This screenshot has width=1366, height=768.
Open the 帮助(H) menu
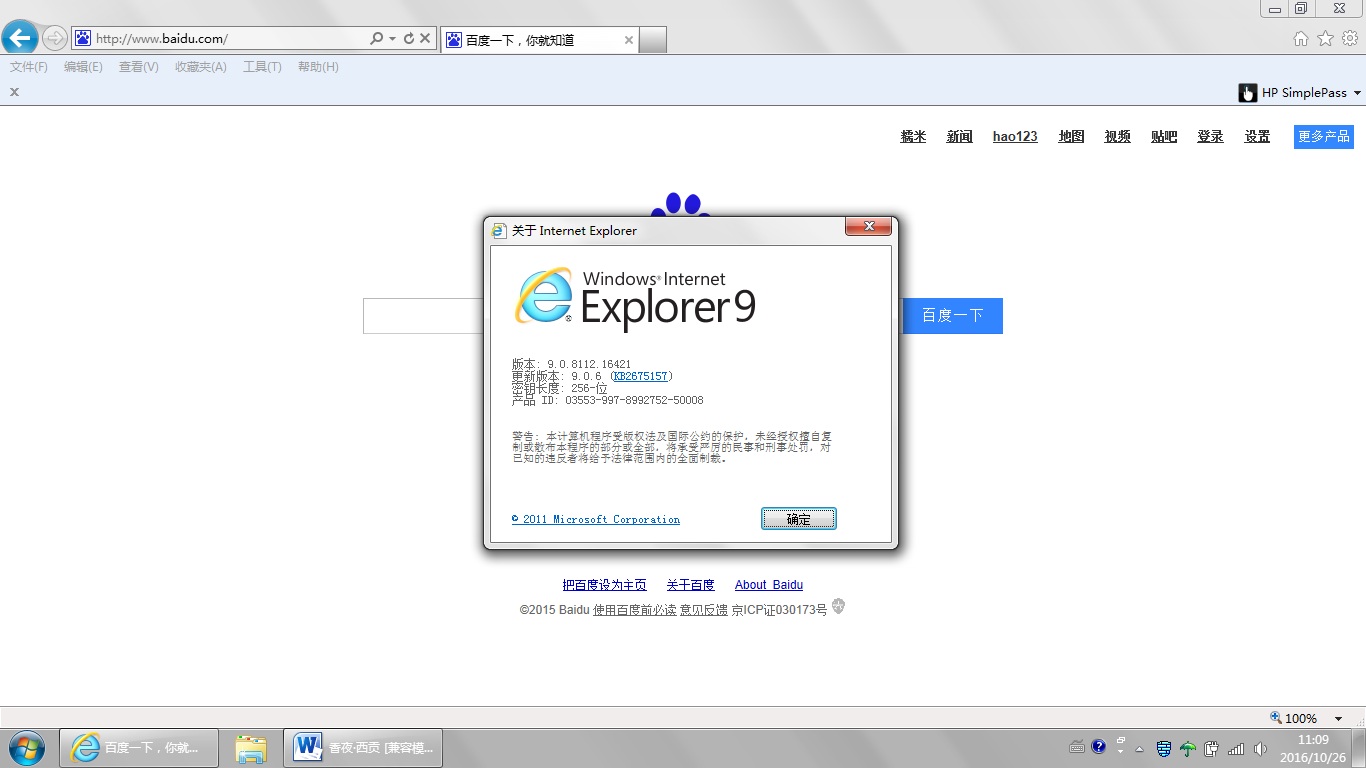318,67
